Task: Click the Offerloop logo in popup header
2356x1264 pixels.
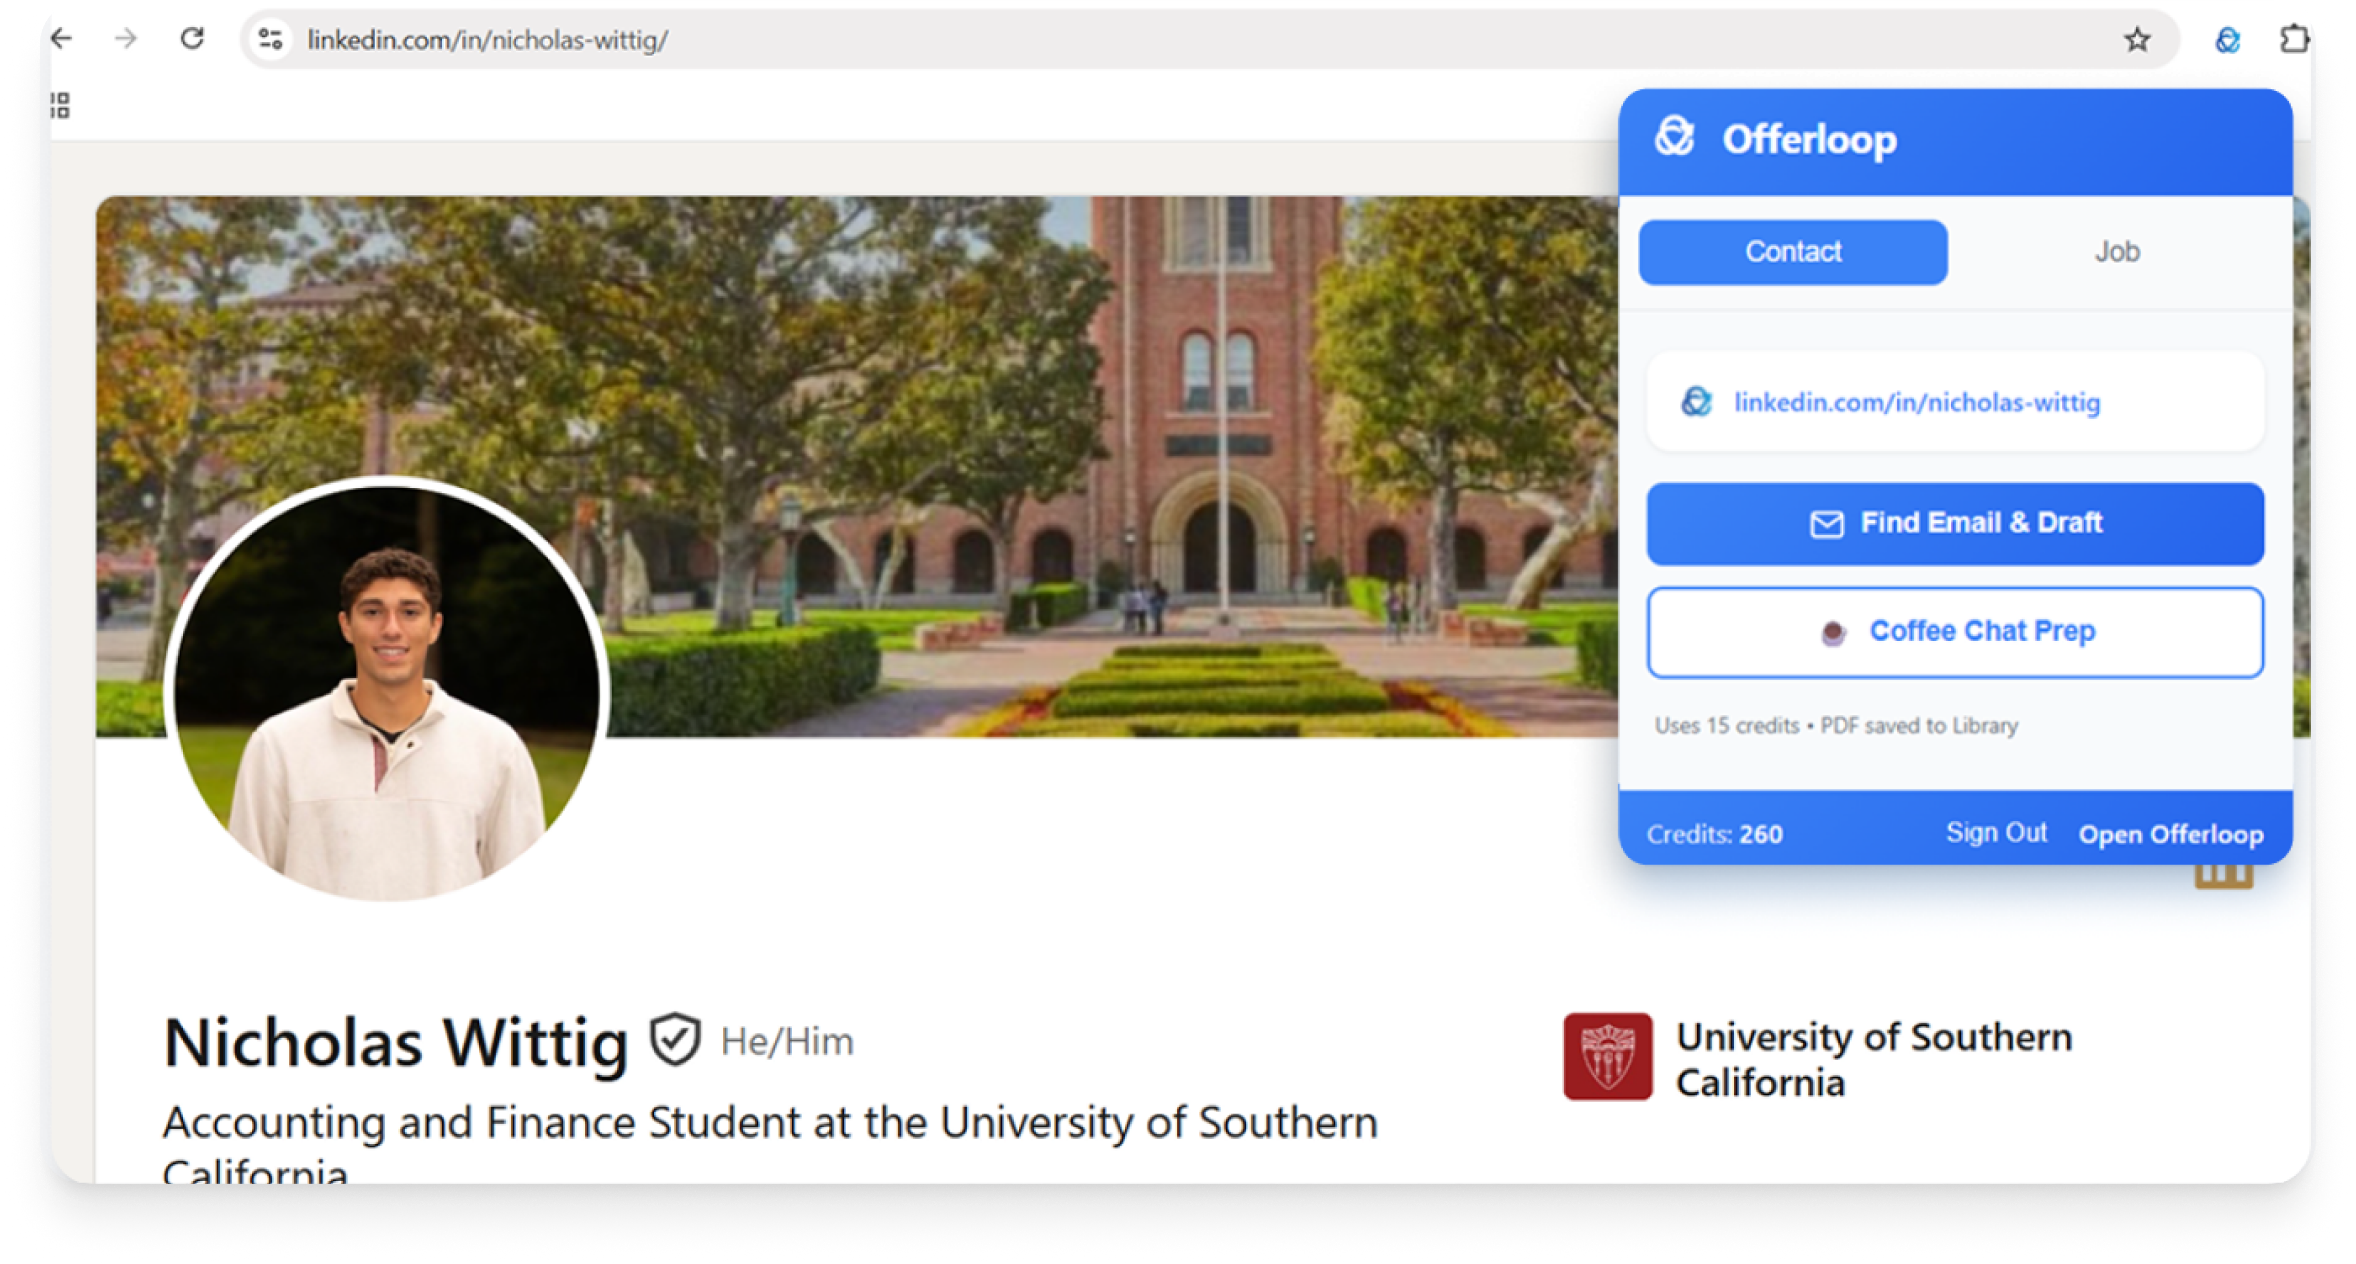Action: [x=1675, y=137]
